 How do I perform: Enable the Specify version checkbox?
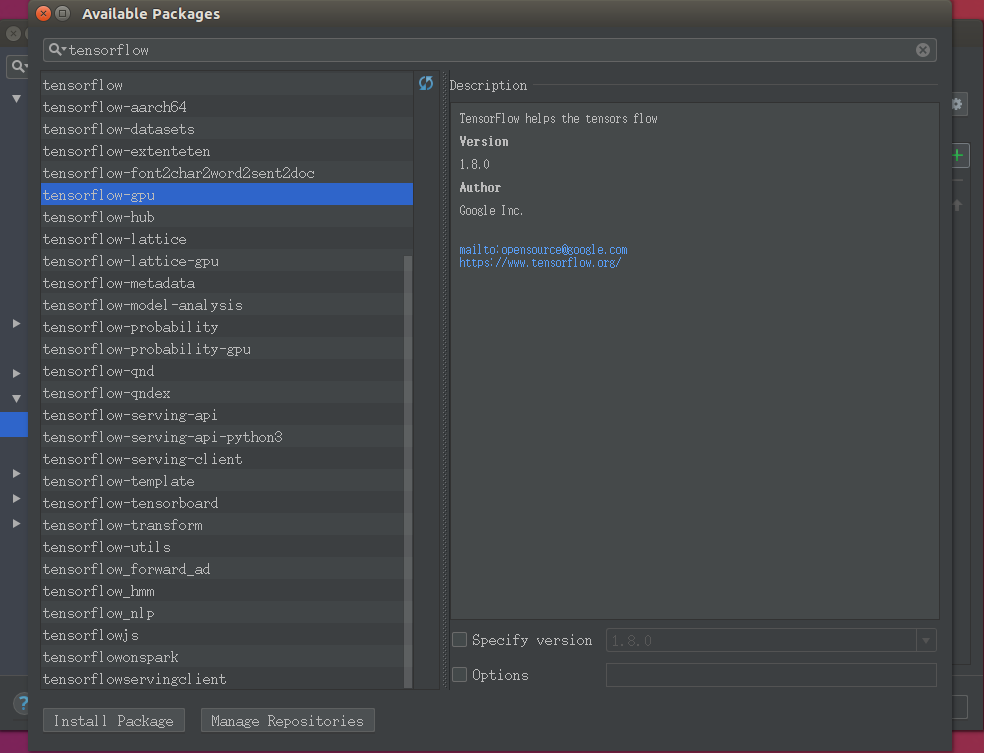coord(460,640)
